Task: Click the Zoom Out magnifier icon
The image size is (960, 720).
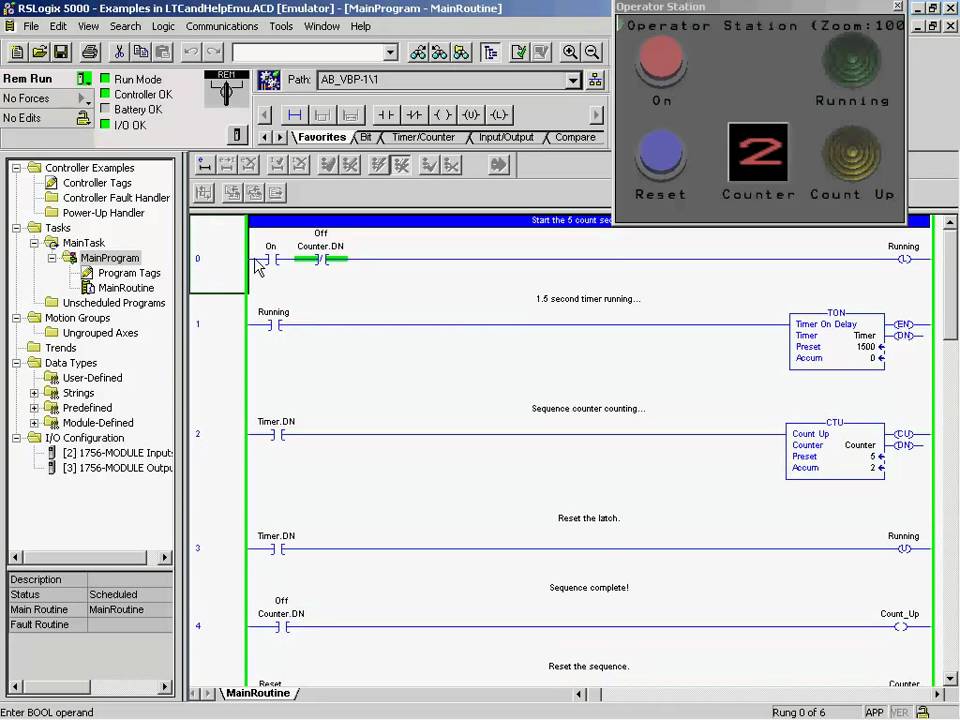Action: [x=592, y=52]
